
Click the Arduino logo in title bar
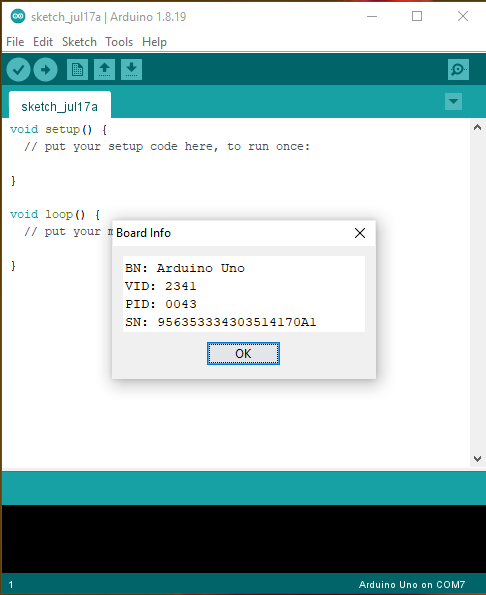tap(18, 16)
